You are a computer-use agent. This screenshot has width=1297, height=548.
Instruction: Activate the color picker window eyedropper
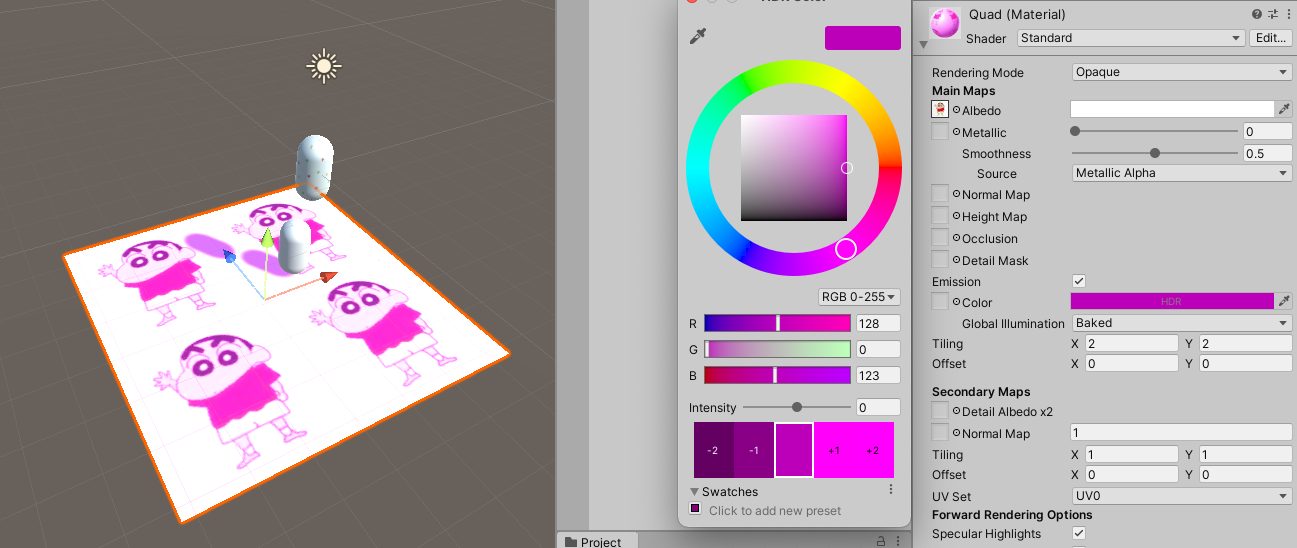coord(698,37)
